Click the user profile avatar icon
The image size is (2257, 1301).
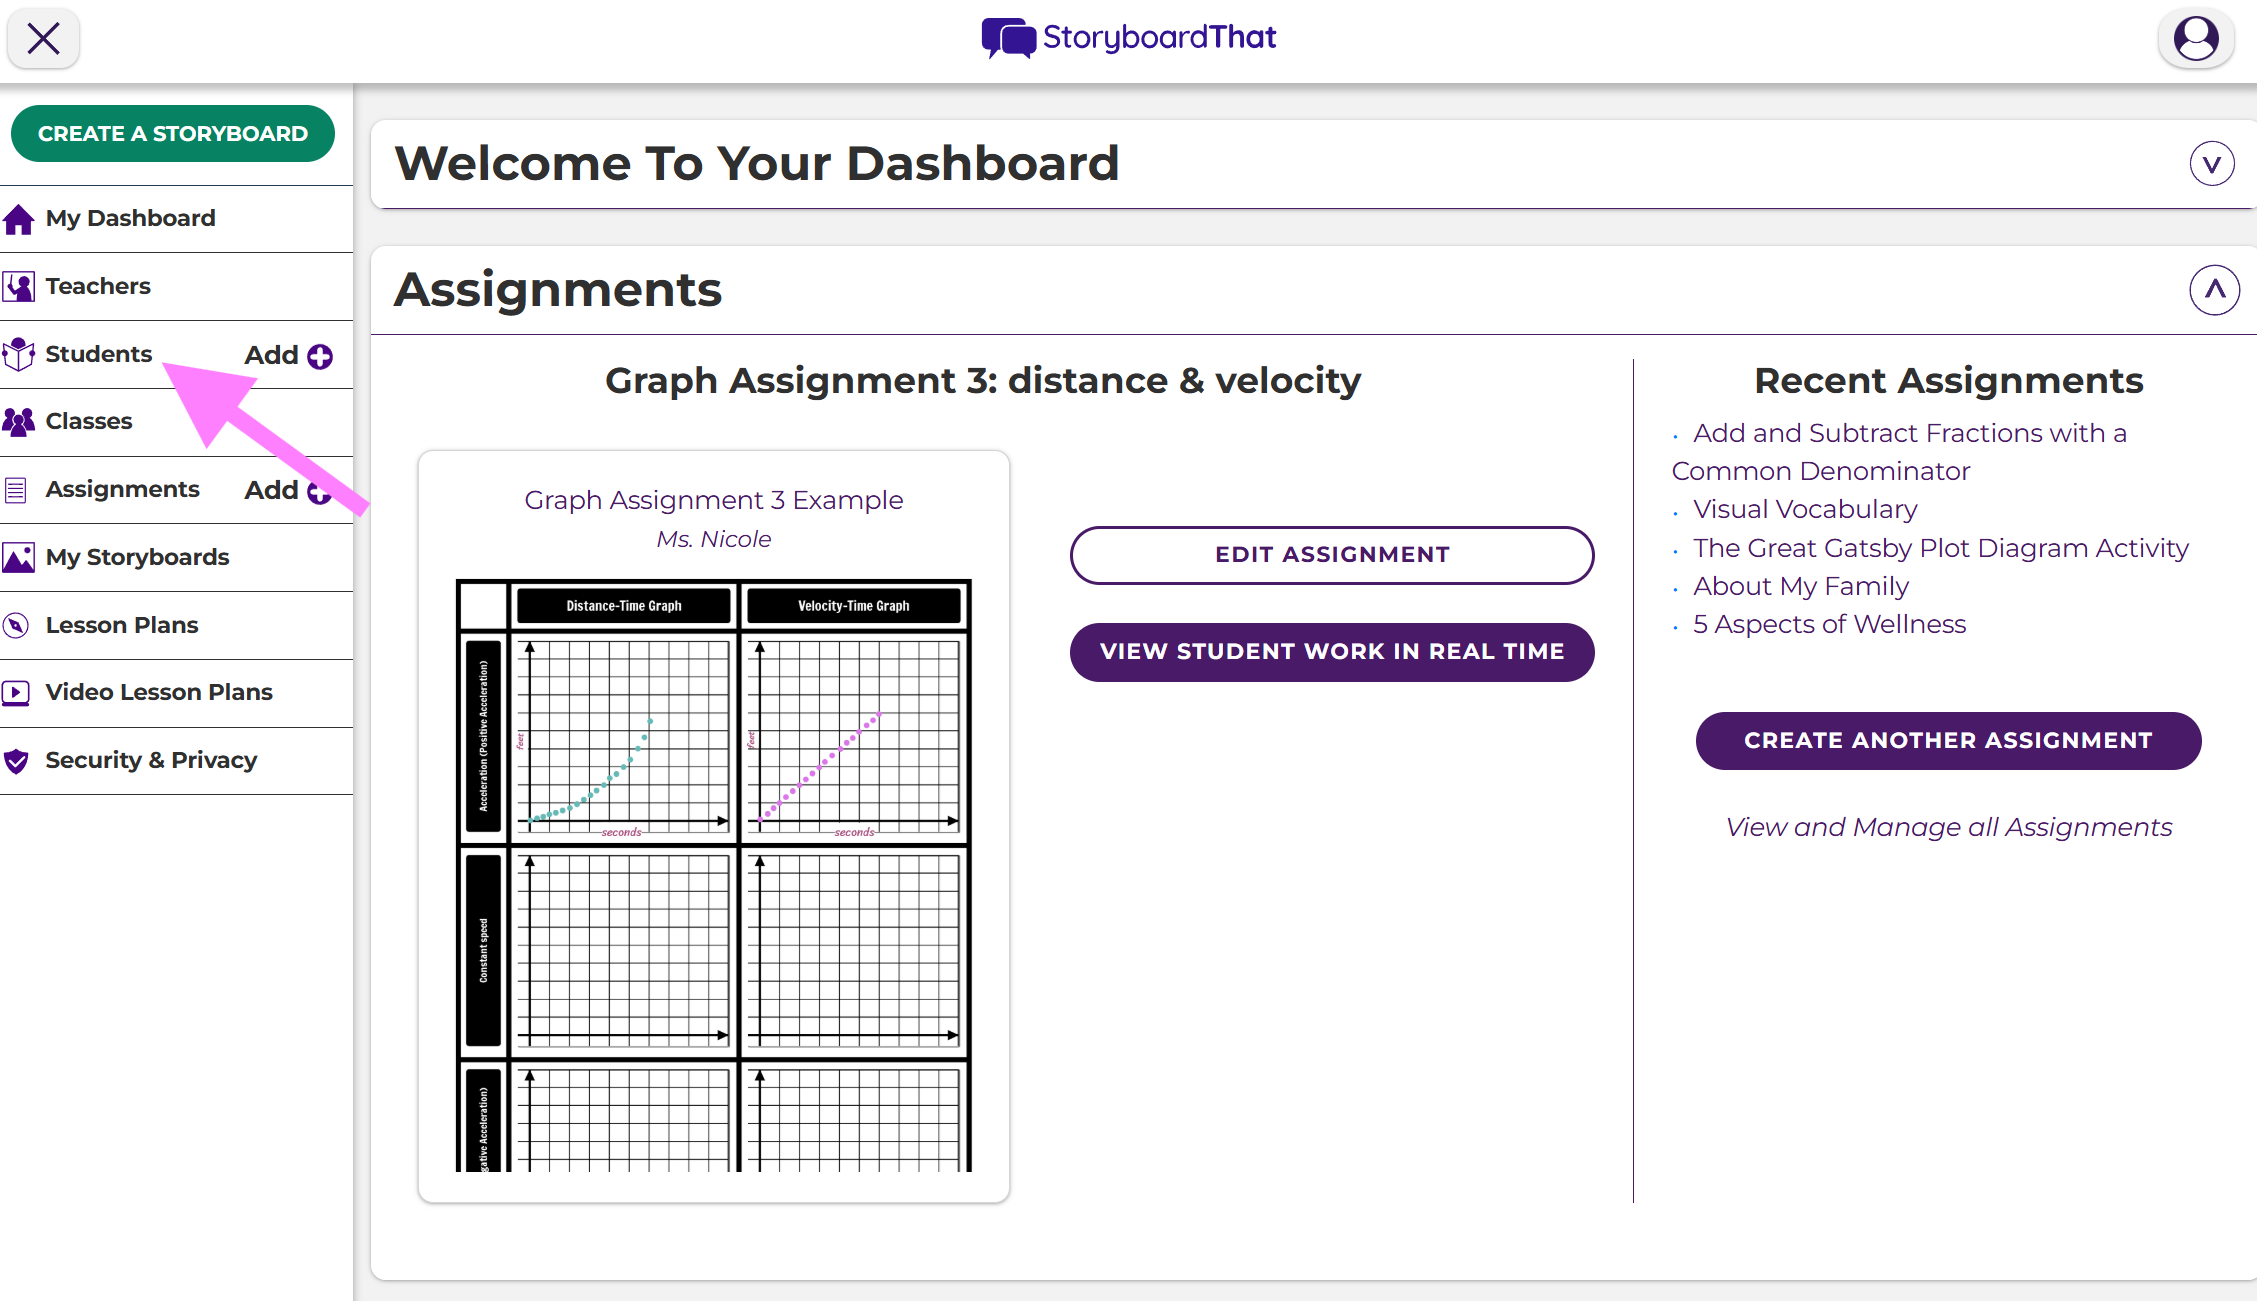click(2196, 39)
